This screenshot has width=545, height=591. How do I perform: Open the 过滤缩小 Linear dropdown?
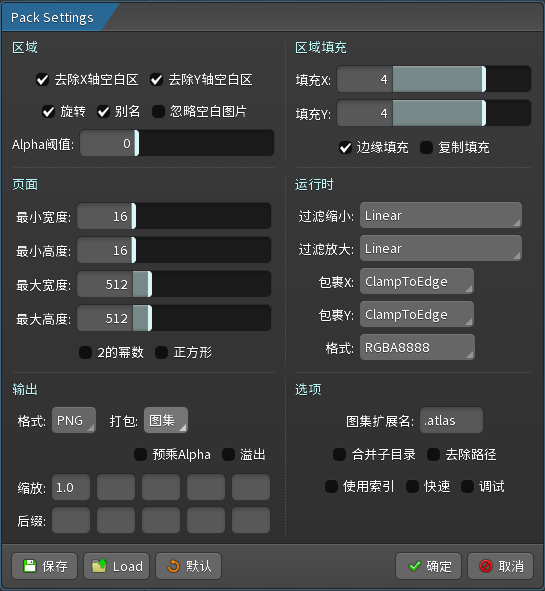tap(441, 215)
